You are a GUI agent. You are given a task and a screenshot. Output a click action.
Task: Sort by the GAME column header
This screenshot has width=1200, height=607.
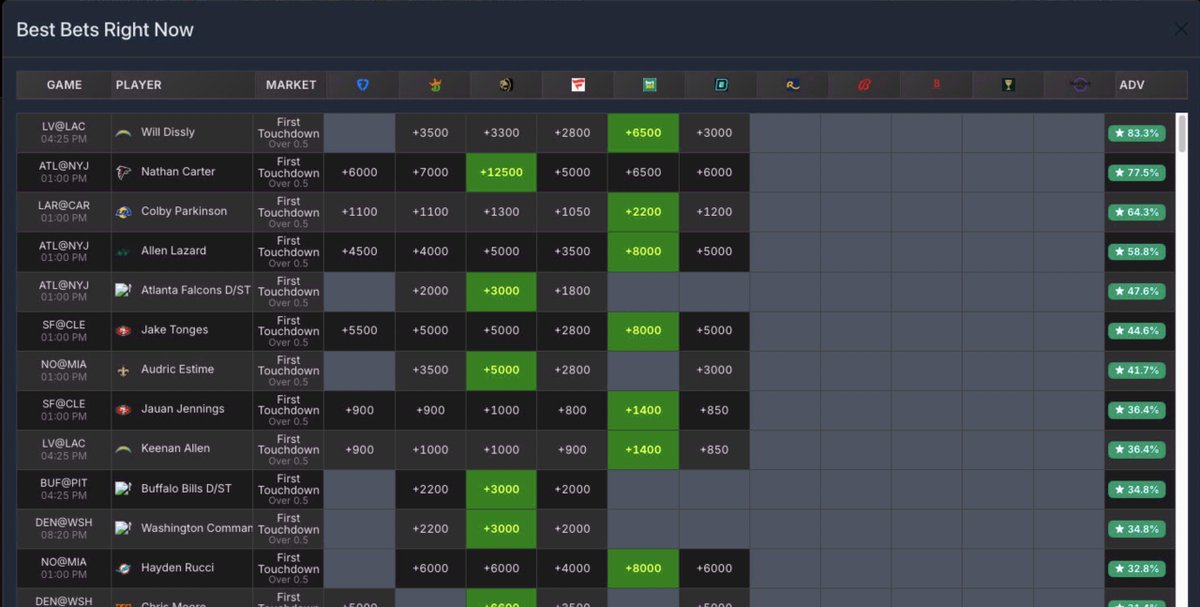click(64, 85)
